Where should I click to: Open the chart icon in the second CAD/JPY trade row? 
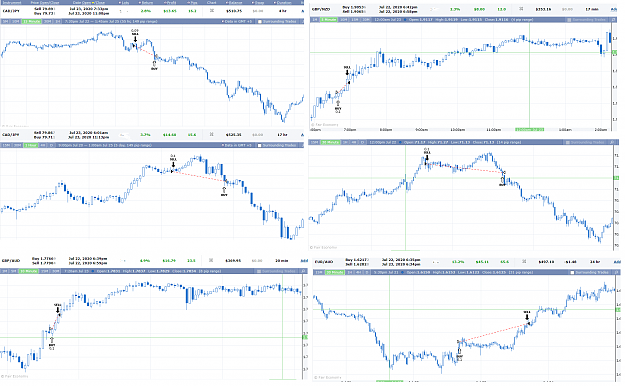pyautogui.click(x=212, y=134)
